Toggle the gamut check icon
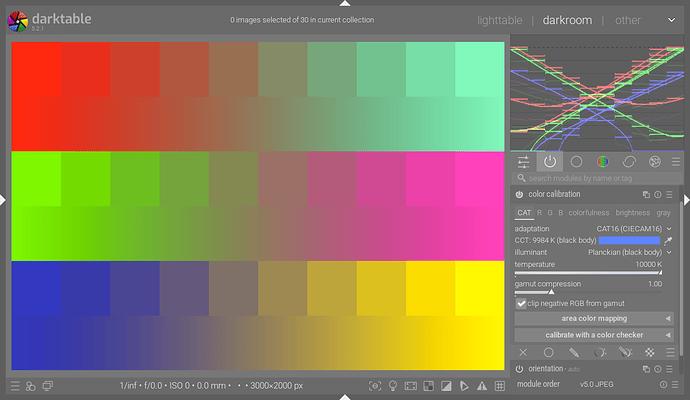This screenshot has height=400, width=690. click(x=481, y=386)
